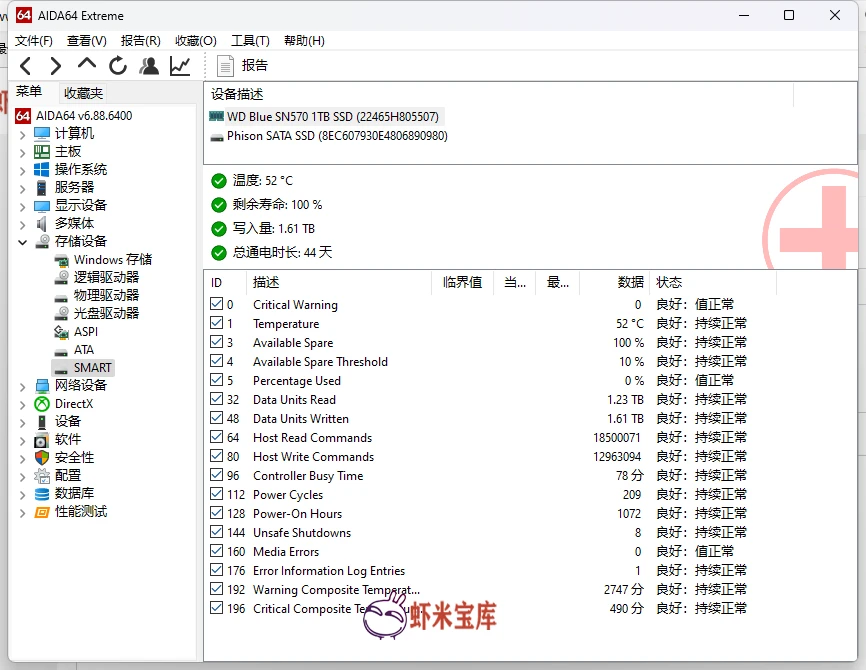Screen dimensions: 866x670
Task: Click the 设备 device icon
Action: click(x=42, y=422)
